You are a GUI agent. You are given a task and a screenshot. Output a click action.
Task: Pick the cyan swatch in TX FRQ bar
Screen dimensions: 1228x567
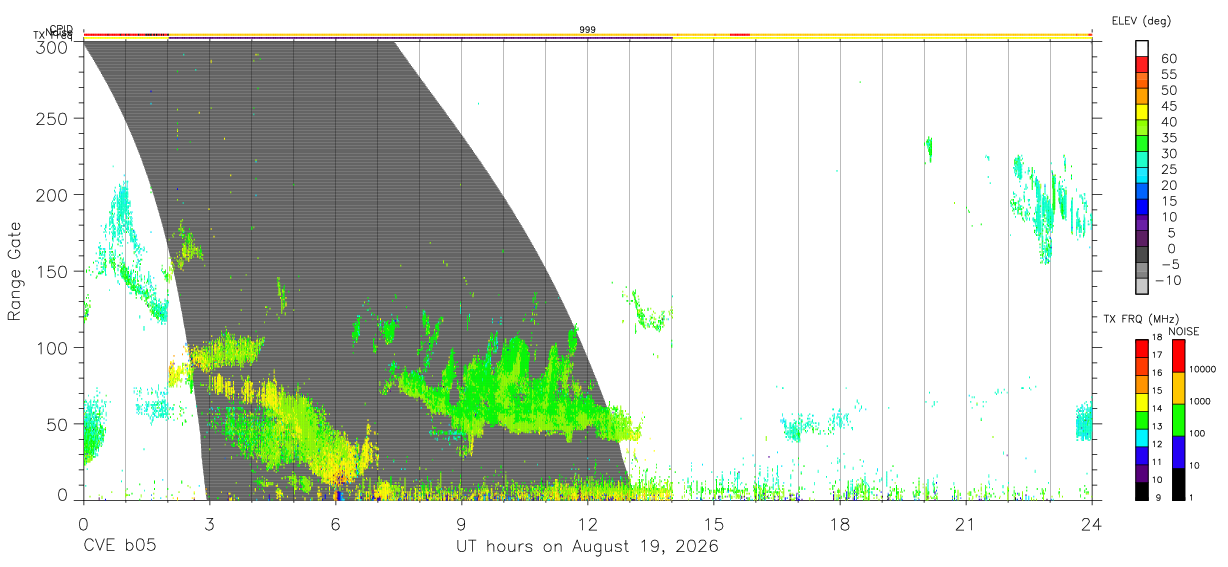click(x=1142, y=437)
